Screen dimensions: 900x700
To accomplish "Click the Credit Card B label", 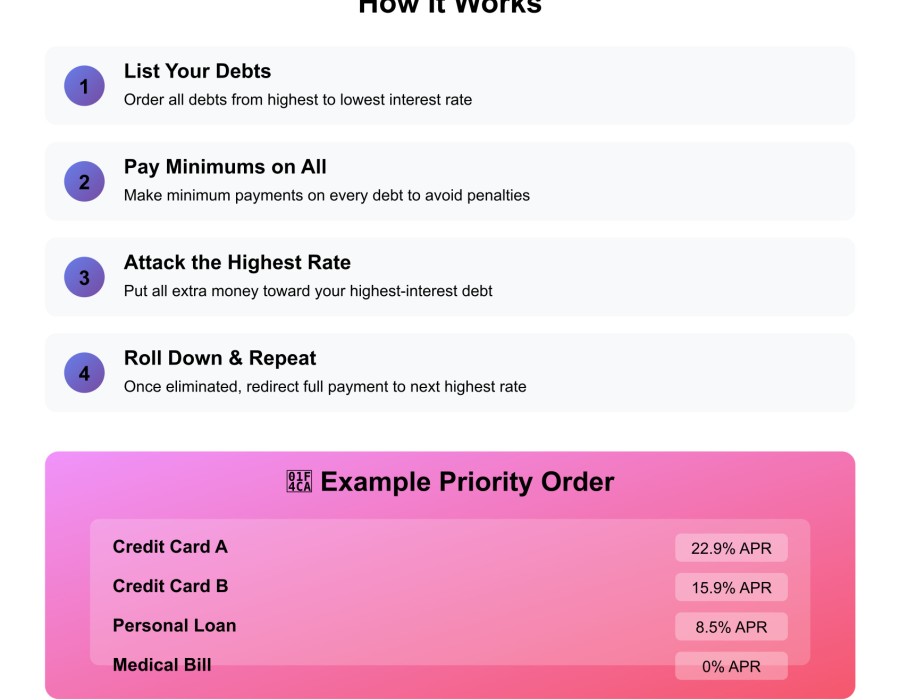I will (170, 586).
